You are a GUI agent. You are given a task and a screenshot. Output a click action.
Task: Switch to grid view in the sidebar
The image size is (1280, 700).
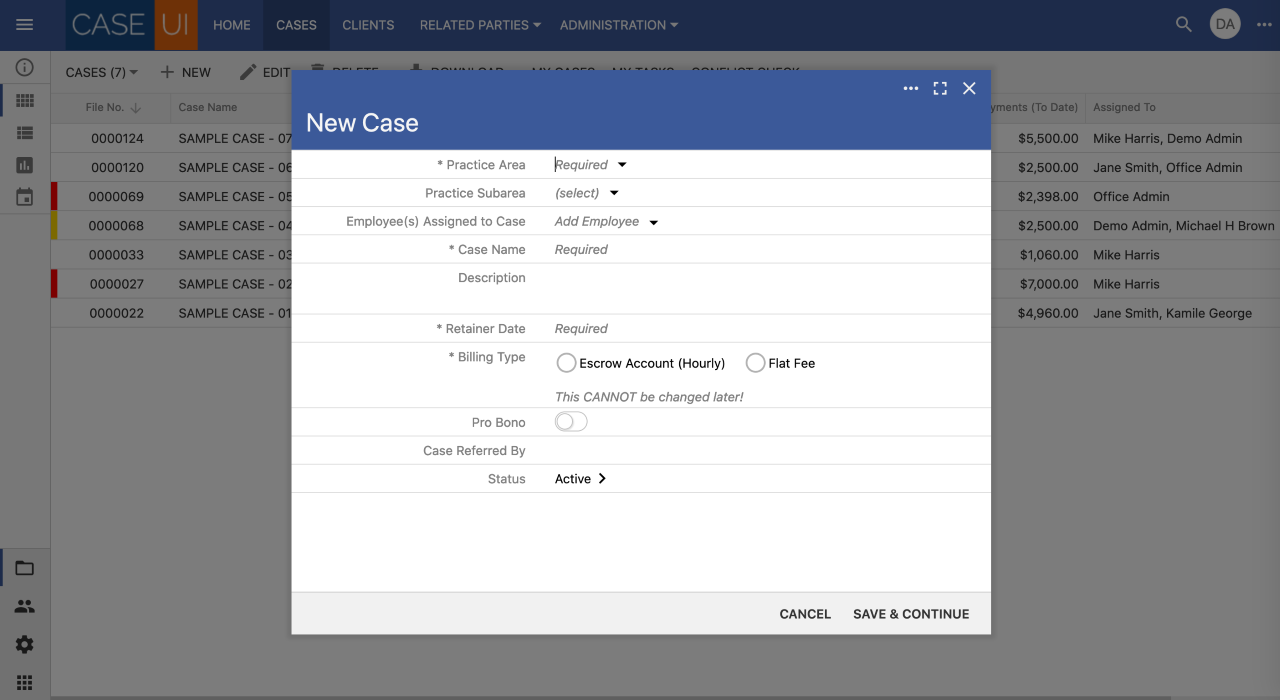click(24, 100)
